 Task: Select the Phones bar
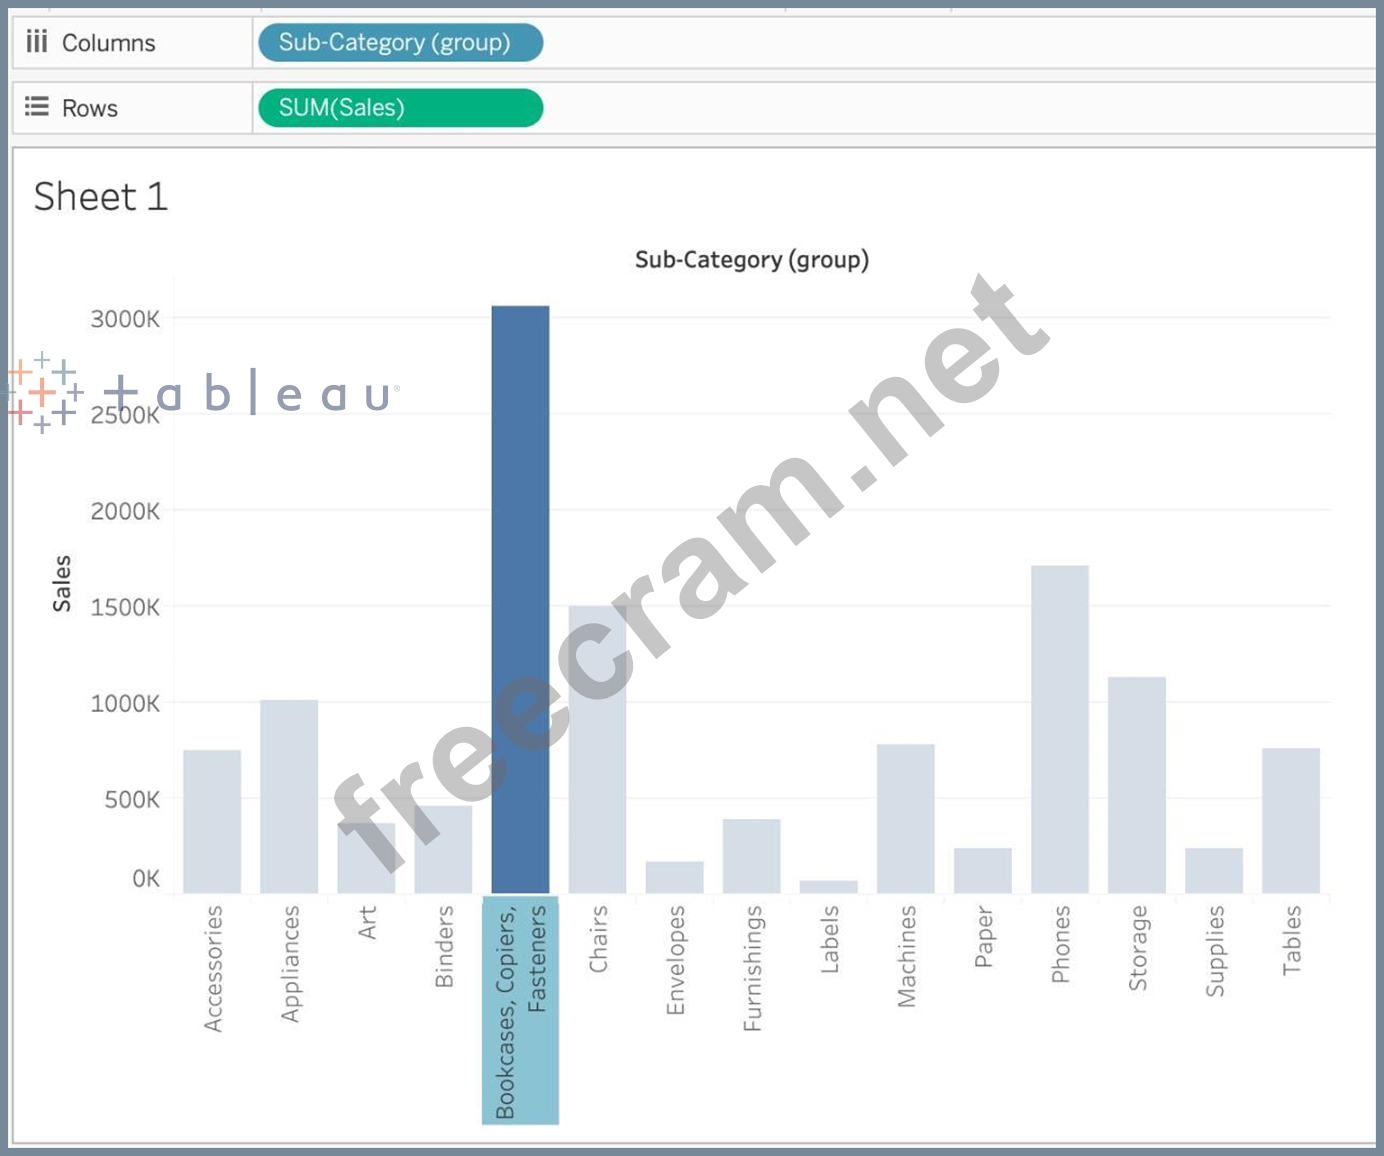tap(1059, 729)
